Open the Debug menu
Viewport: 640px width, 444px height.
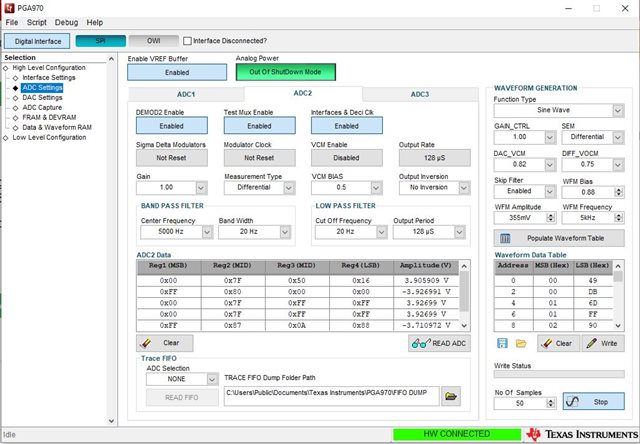coord(66,22)
